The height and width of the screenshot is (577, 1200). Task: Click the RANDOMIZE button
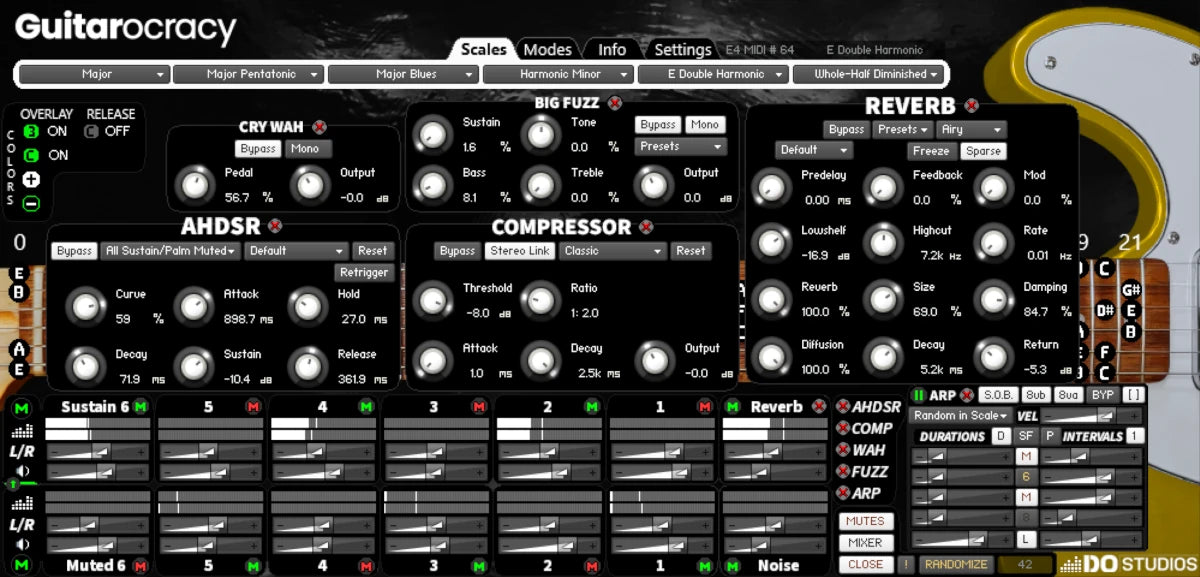[x=956, y=564]
